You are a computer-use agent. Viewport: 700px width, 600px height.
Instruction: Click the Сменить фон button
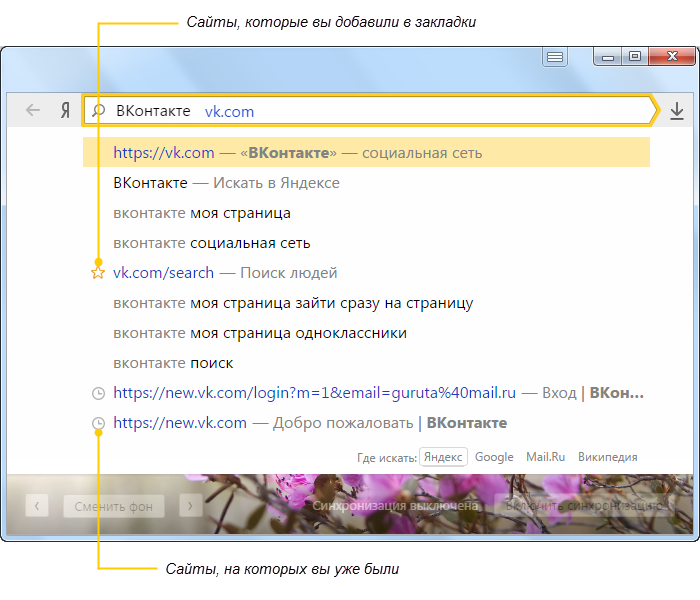click(114, 506)
